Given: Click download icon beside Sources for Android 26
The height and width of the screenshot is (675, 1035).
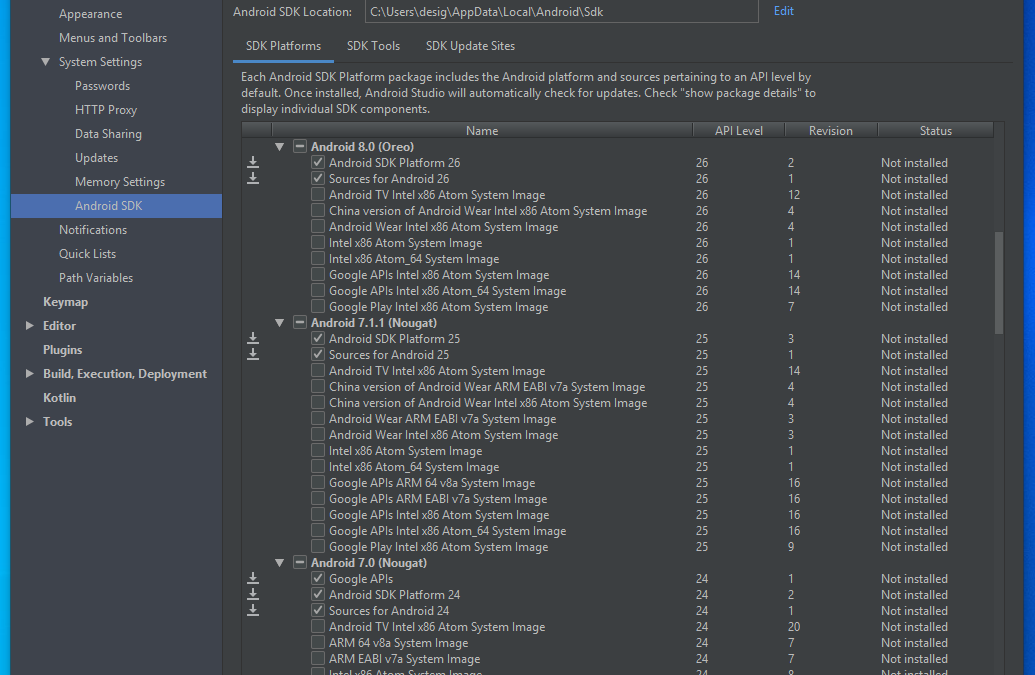Looking at the screenshot, I should (253, 178).
